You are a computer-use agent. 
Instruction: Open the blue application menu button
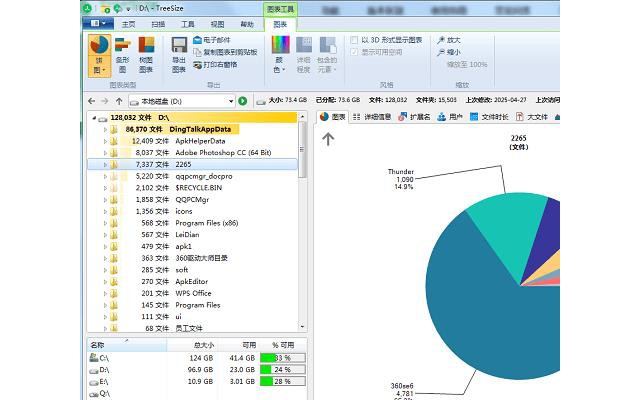(x=98, y=24)
